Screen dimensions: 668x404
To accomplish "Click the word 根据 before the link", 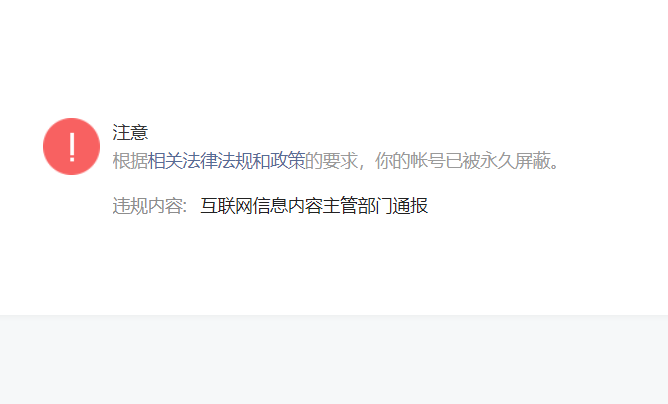I will (x=130, y=161).
